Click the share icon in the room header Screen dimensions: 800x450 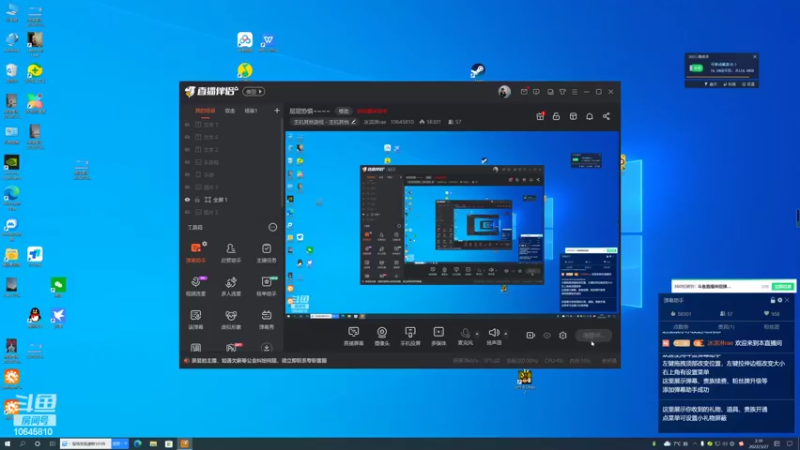pos(606,116)
